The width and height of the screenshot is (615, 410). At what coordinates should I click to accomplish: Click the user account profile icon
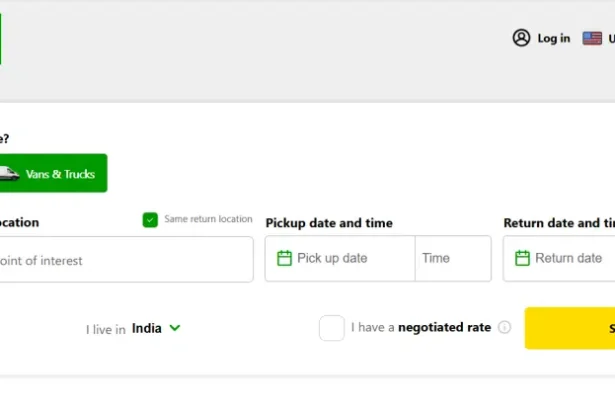click(x=521, y=38)
